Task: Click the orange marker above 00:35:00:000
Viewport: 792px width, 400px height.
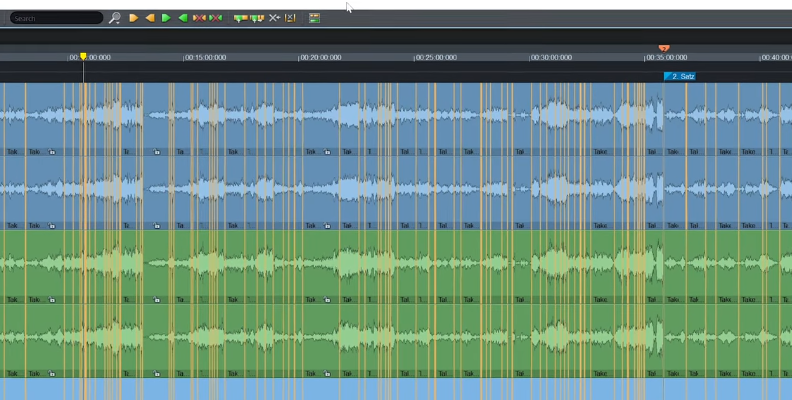Action: (x=664, y=48)
